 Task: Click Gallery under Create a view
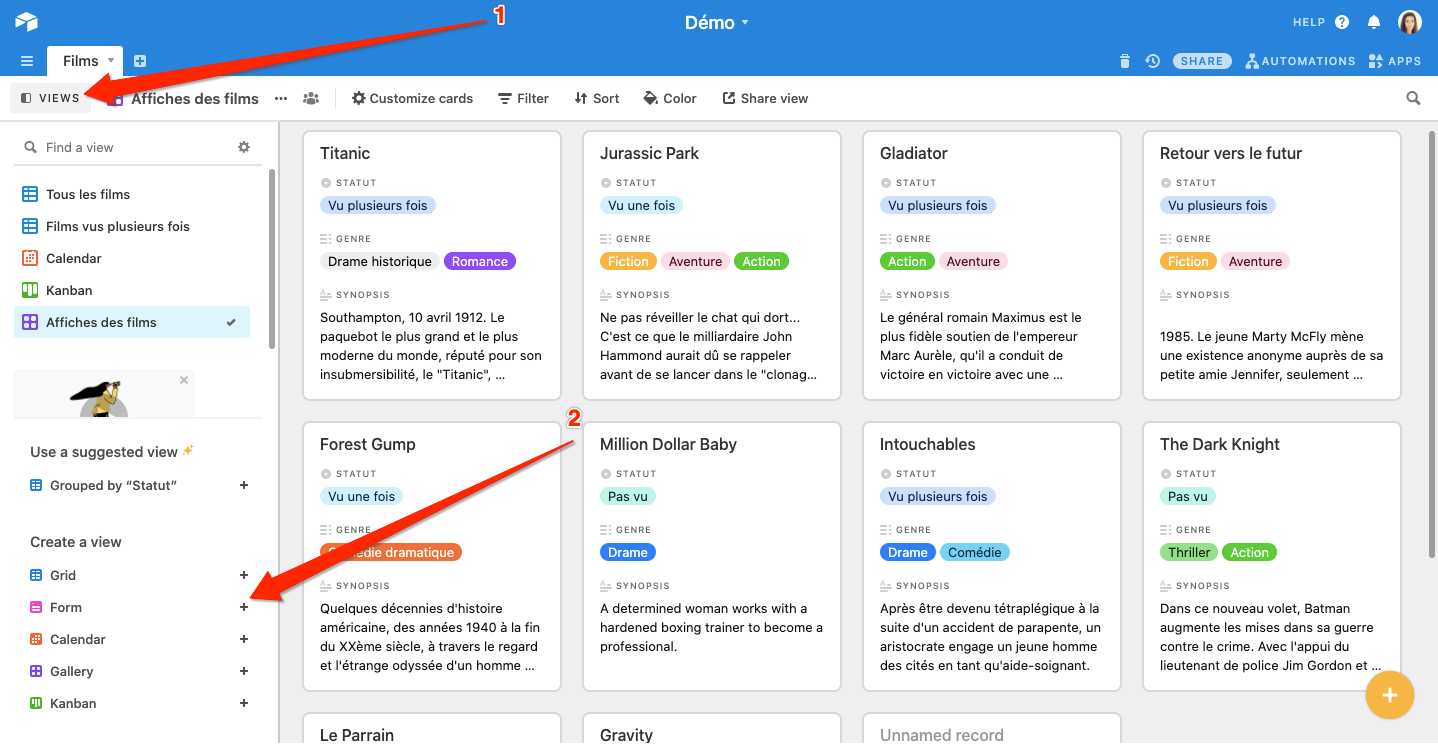click(72, 671)
